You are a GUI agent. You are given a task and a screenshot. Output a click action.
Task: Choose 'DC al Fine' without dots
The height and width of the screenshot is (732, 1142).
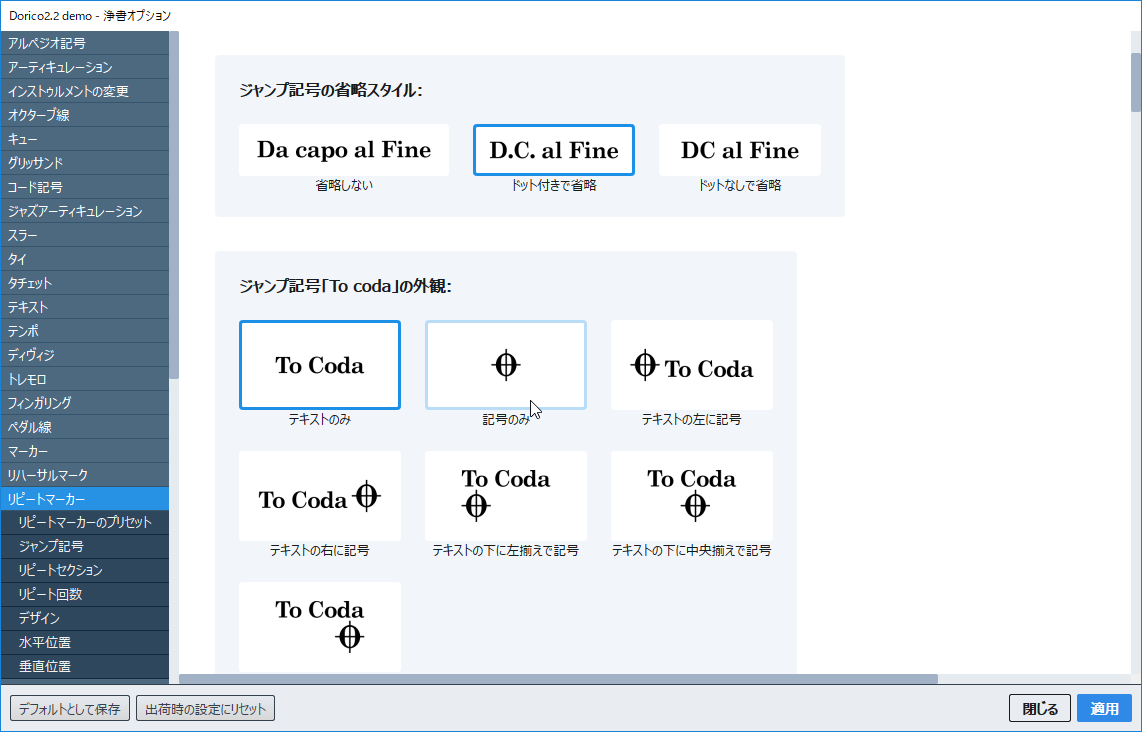pyautogui.click(x=739, y=150)
